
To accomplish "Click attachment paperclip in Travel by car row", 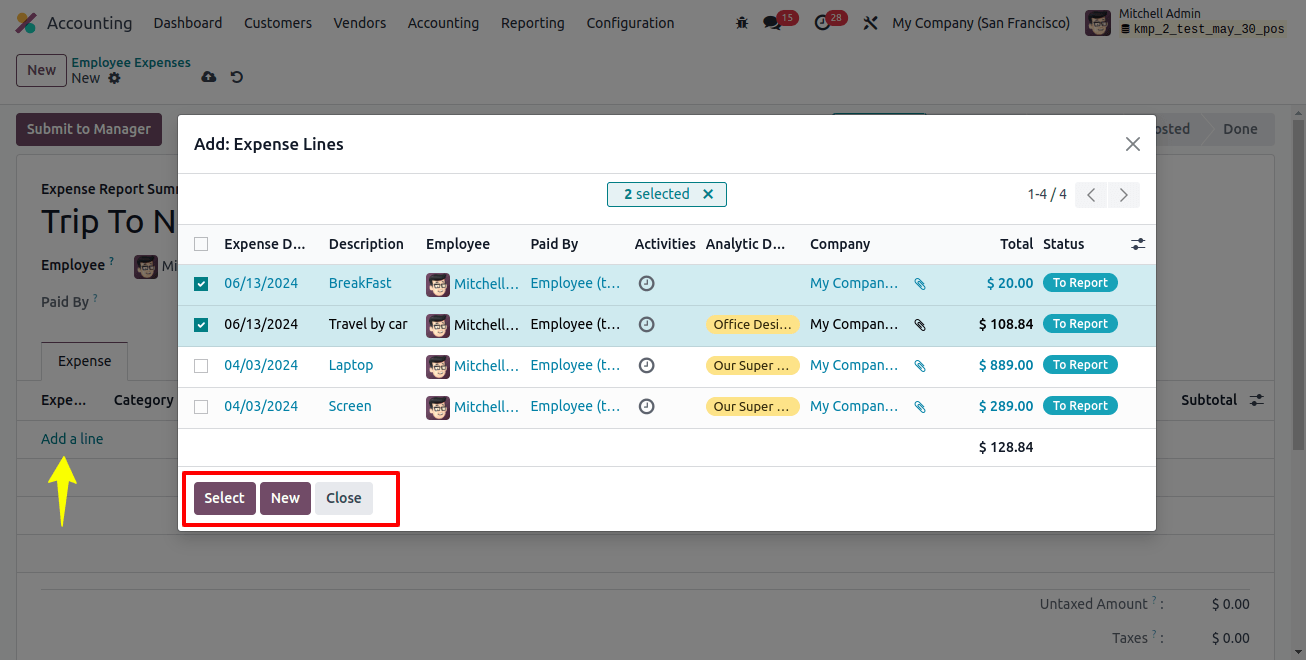I will 920,325.
